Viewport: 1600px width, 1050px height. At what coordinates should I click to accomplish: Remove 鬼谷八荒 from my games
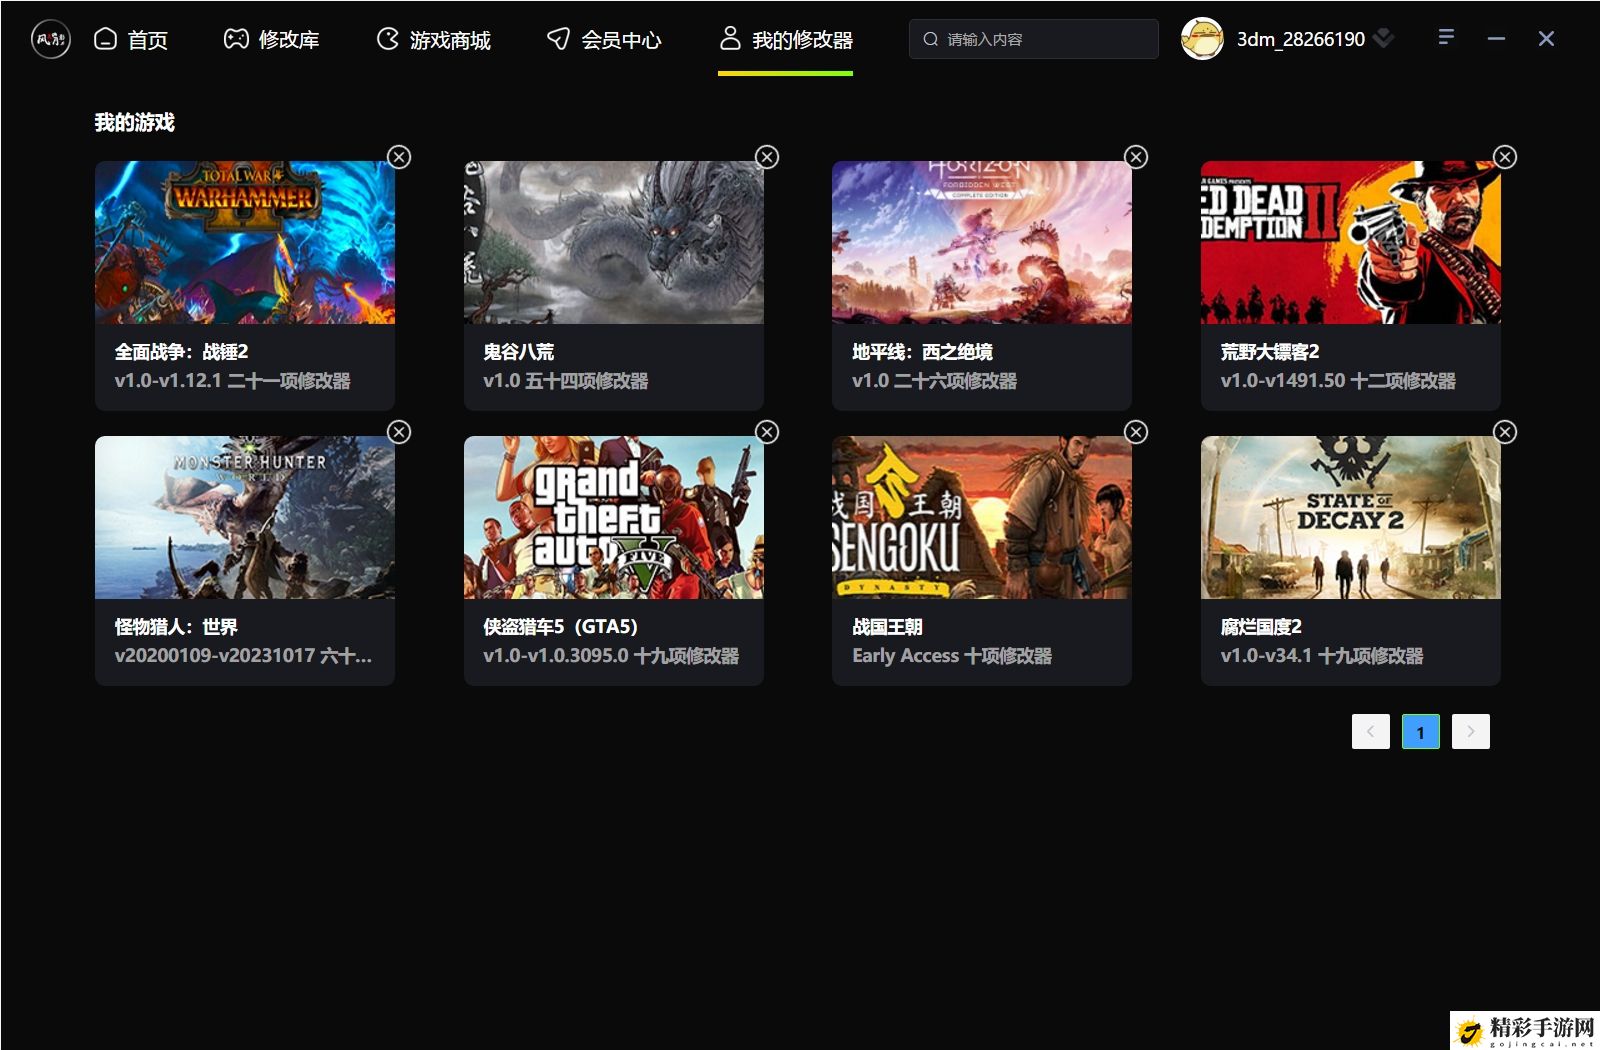[767, 157]
